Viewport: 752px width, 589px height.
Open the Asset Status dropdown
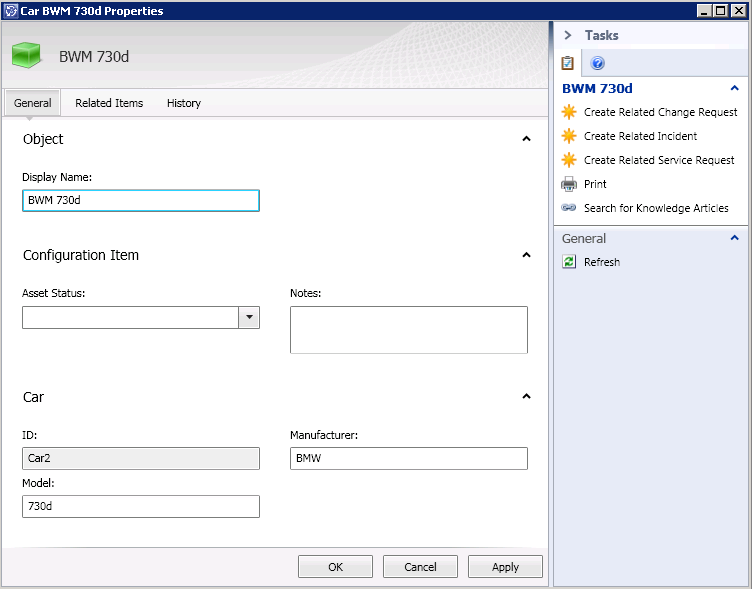tap(249, 318)
